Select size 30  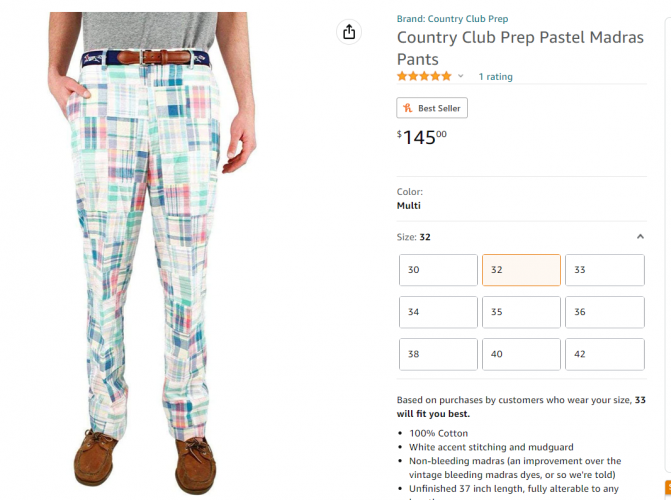point(438,270)
